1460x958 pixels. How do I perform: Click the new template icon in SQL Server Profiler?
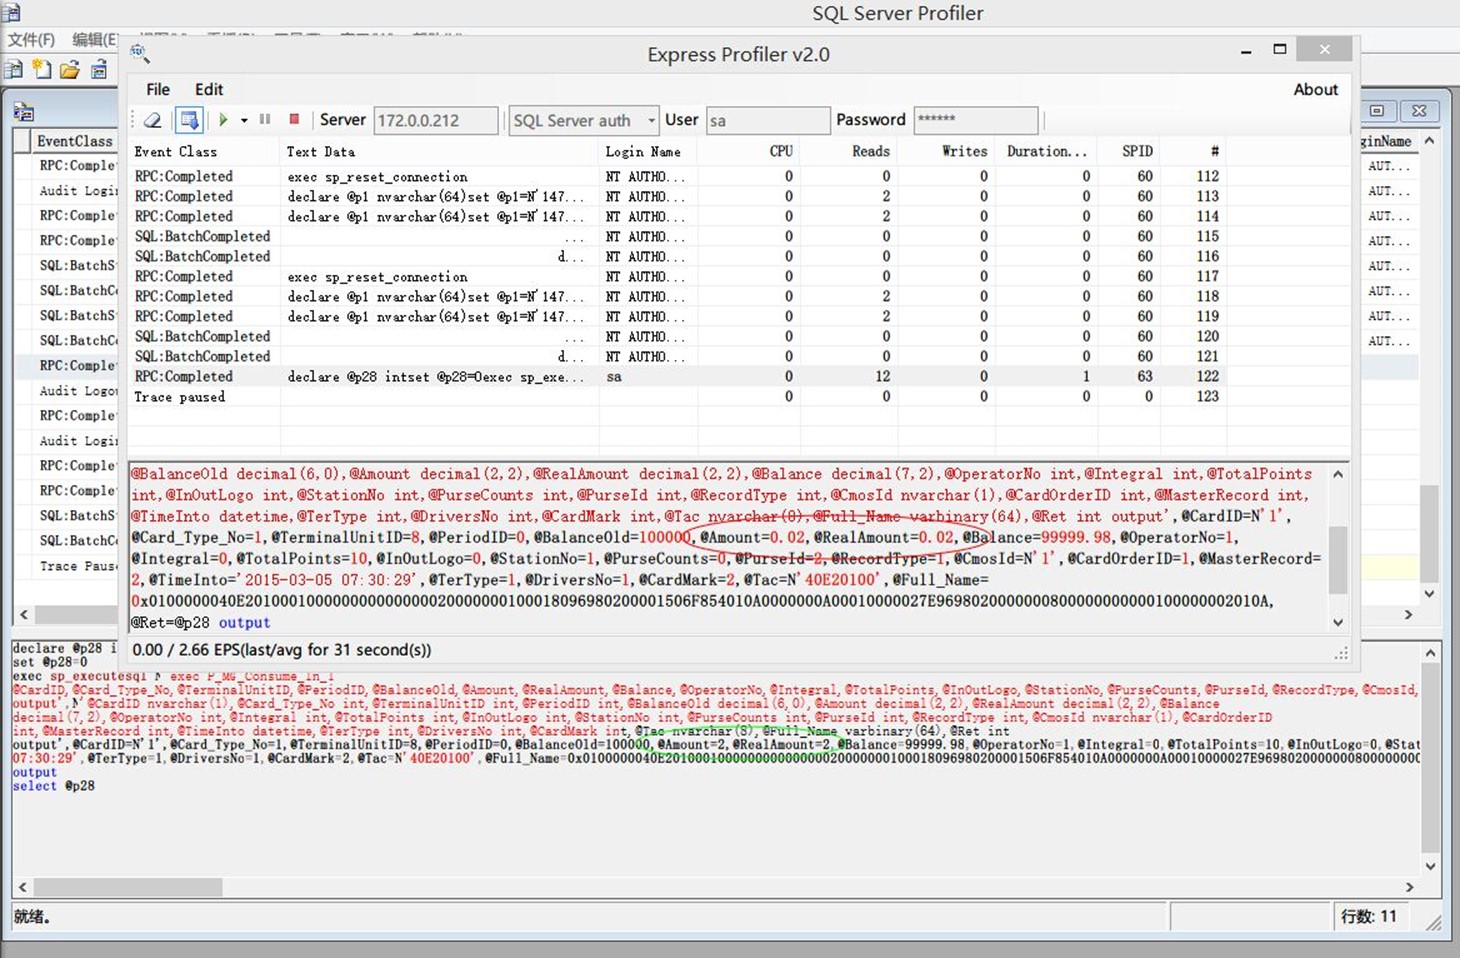click(x=42, y=70)
